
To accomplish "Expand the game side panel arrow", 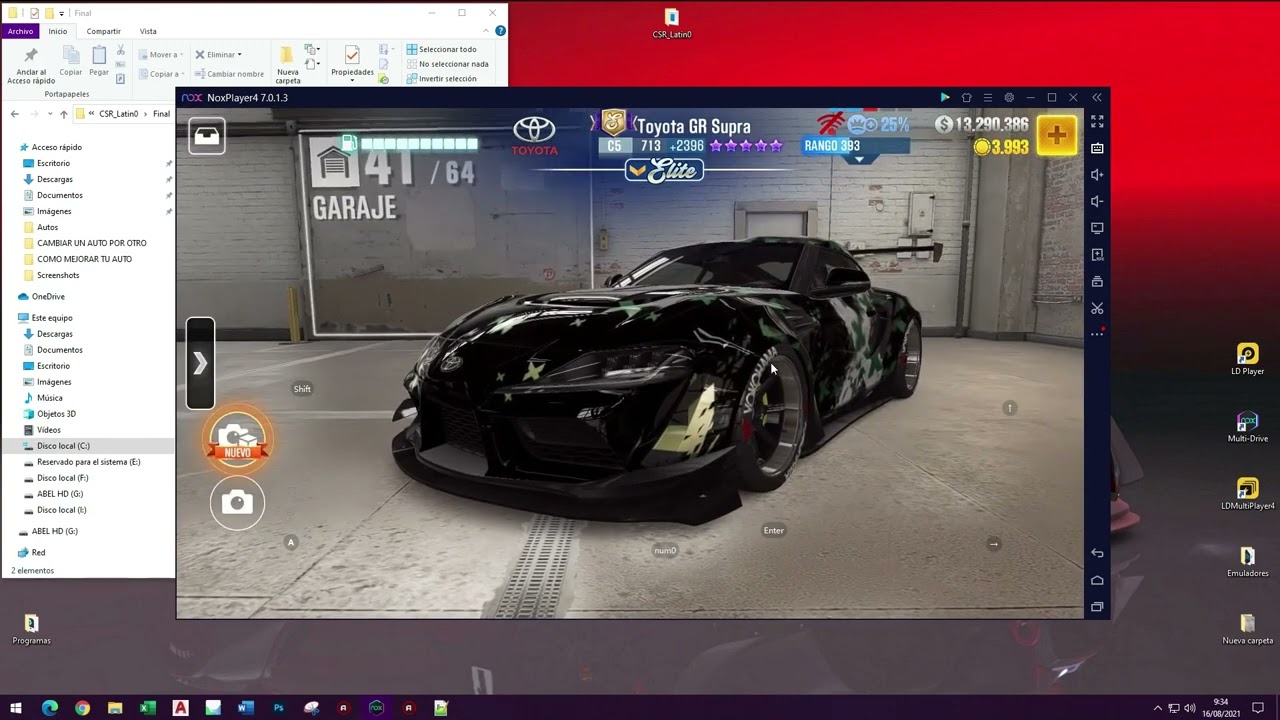I will point(200,363).
